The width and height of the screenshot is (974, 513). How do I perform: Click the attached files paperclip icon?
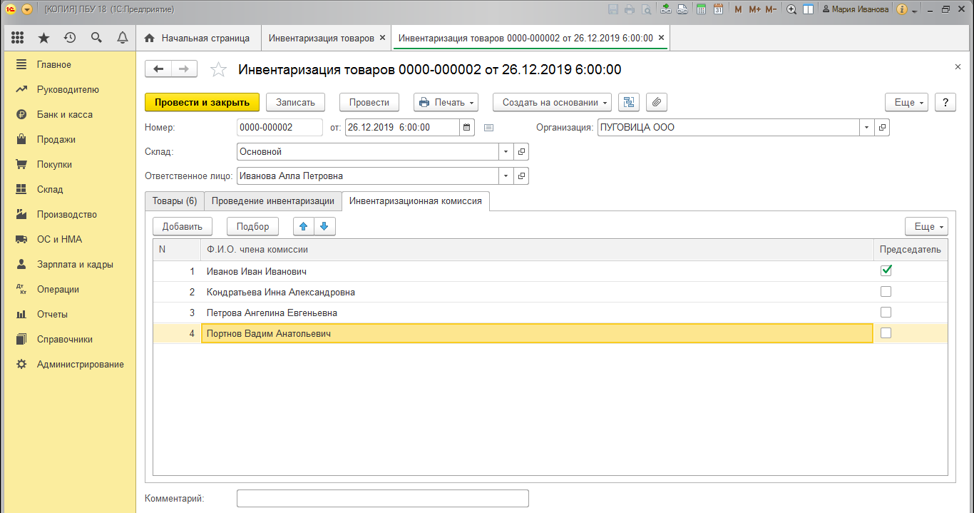coord(656,102)
